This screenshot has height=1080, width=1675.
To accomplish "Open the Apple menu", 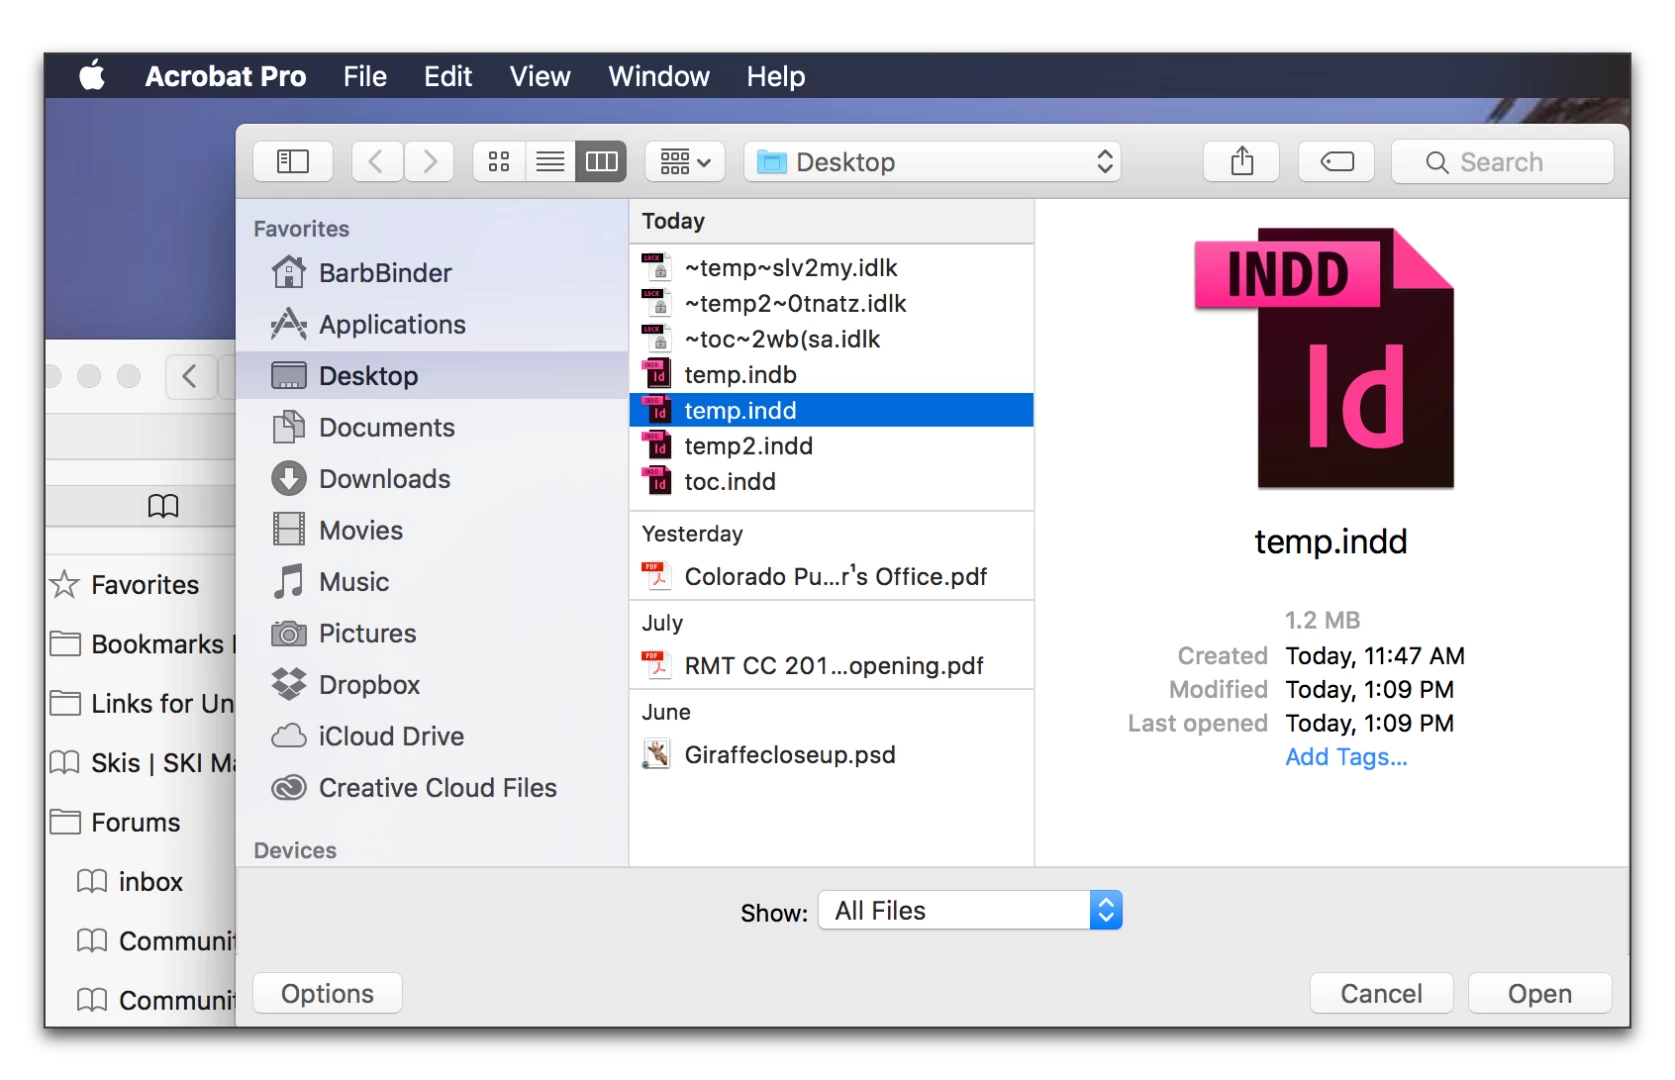I will [92, 76].
